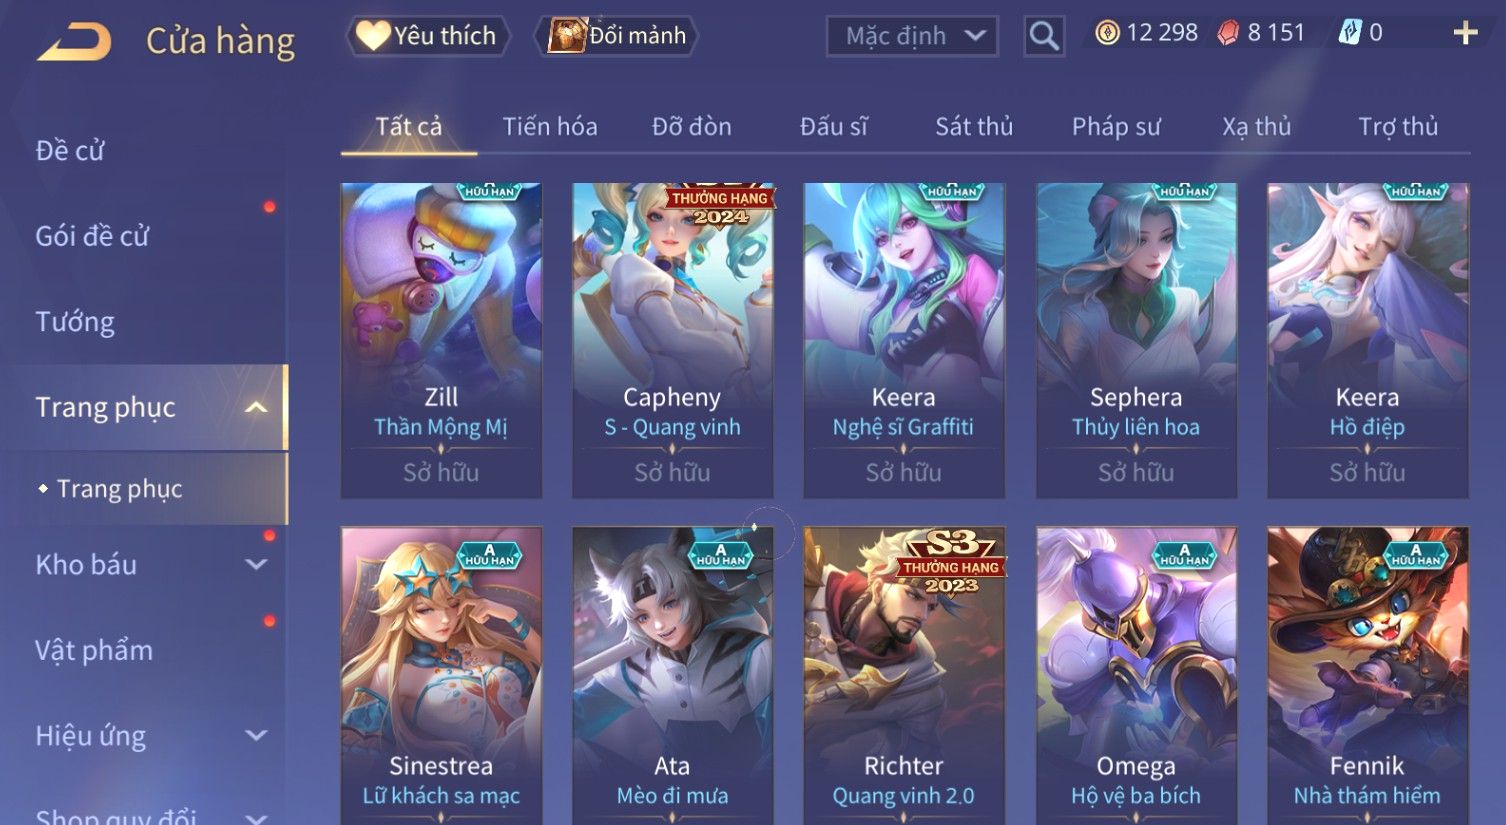Expand the Hiệu ứng sidebar section
Screen dimensions: 1506x825
[x=256, y=735]
